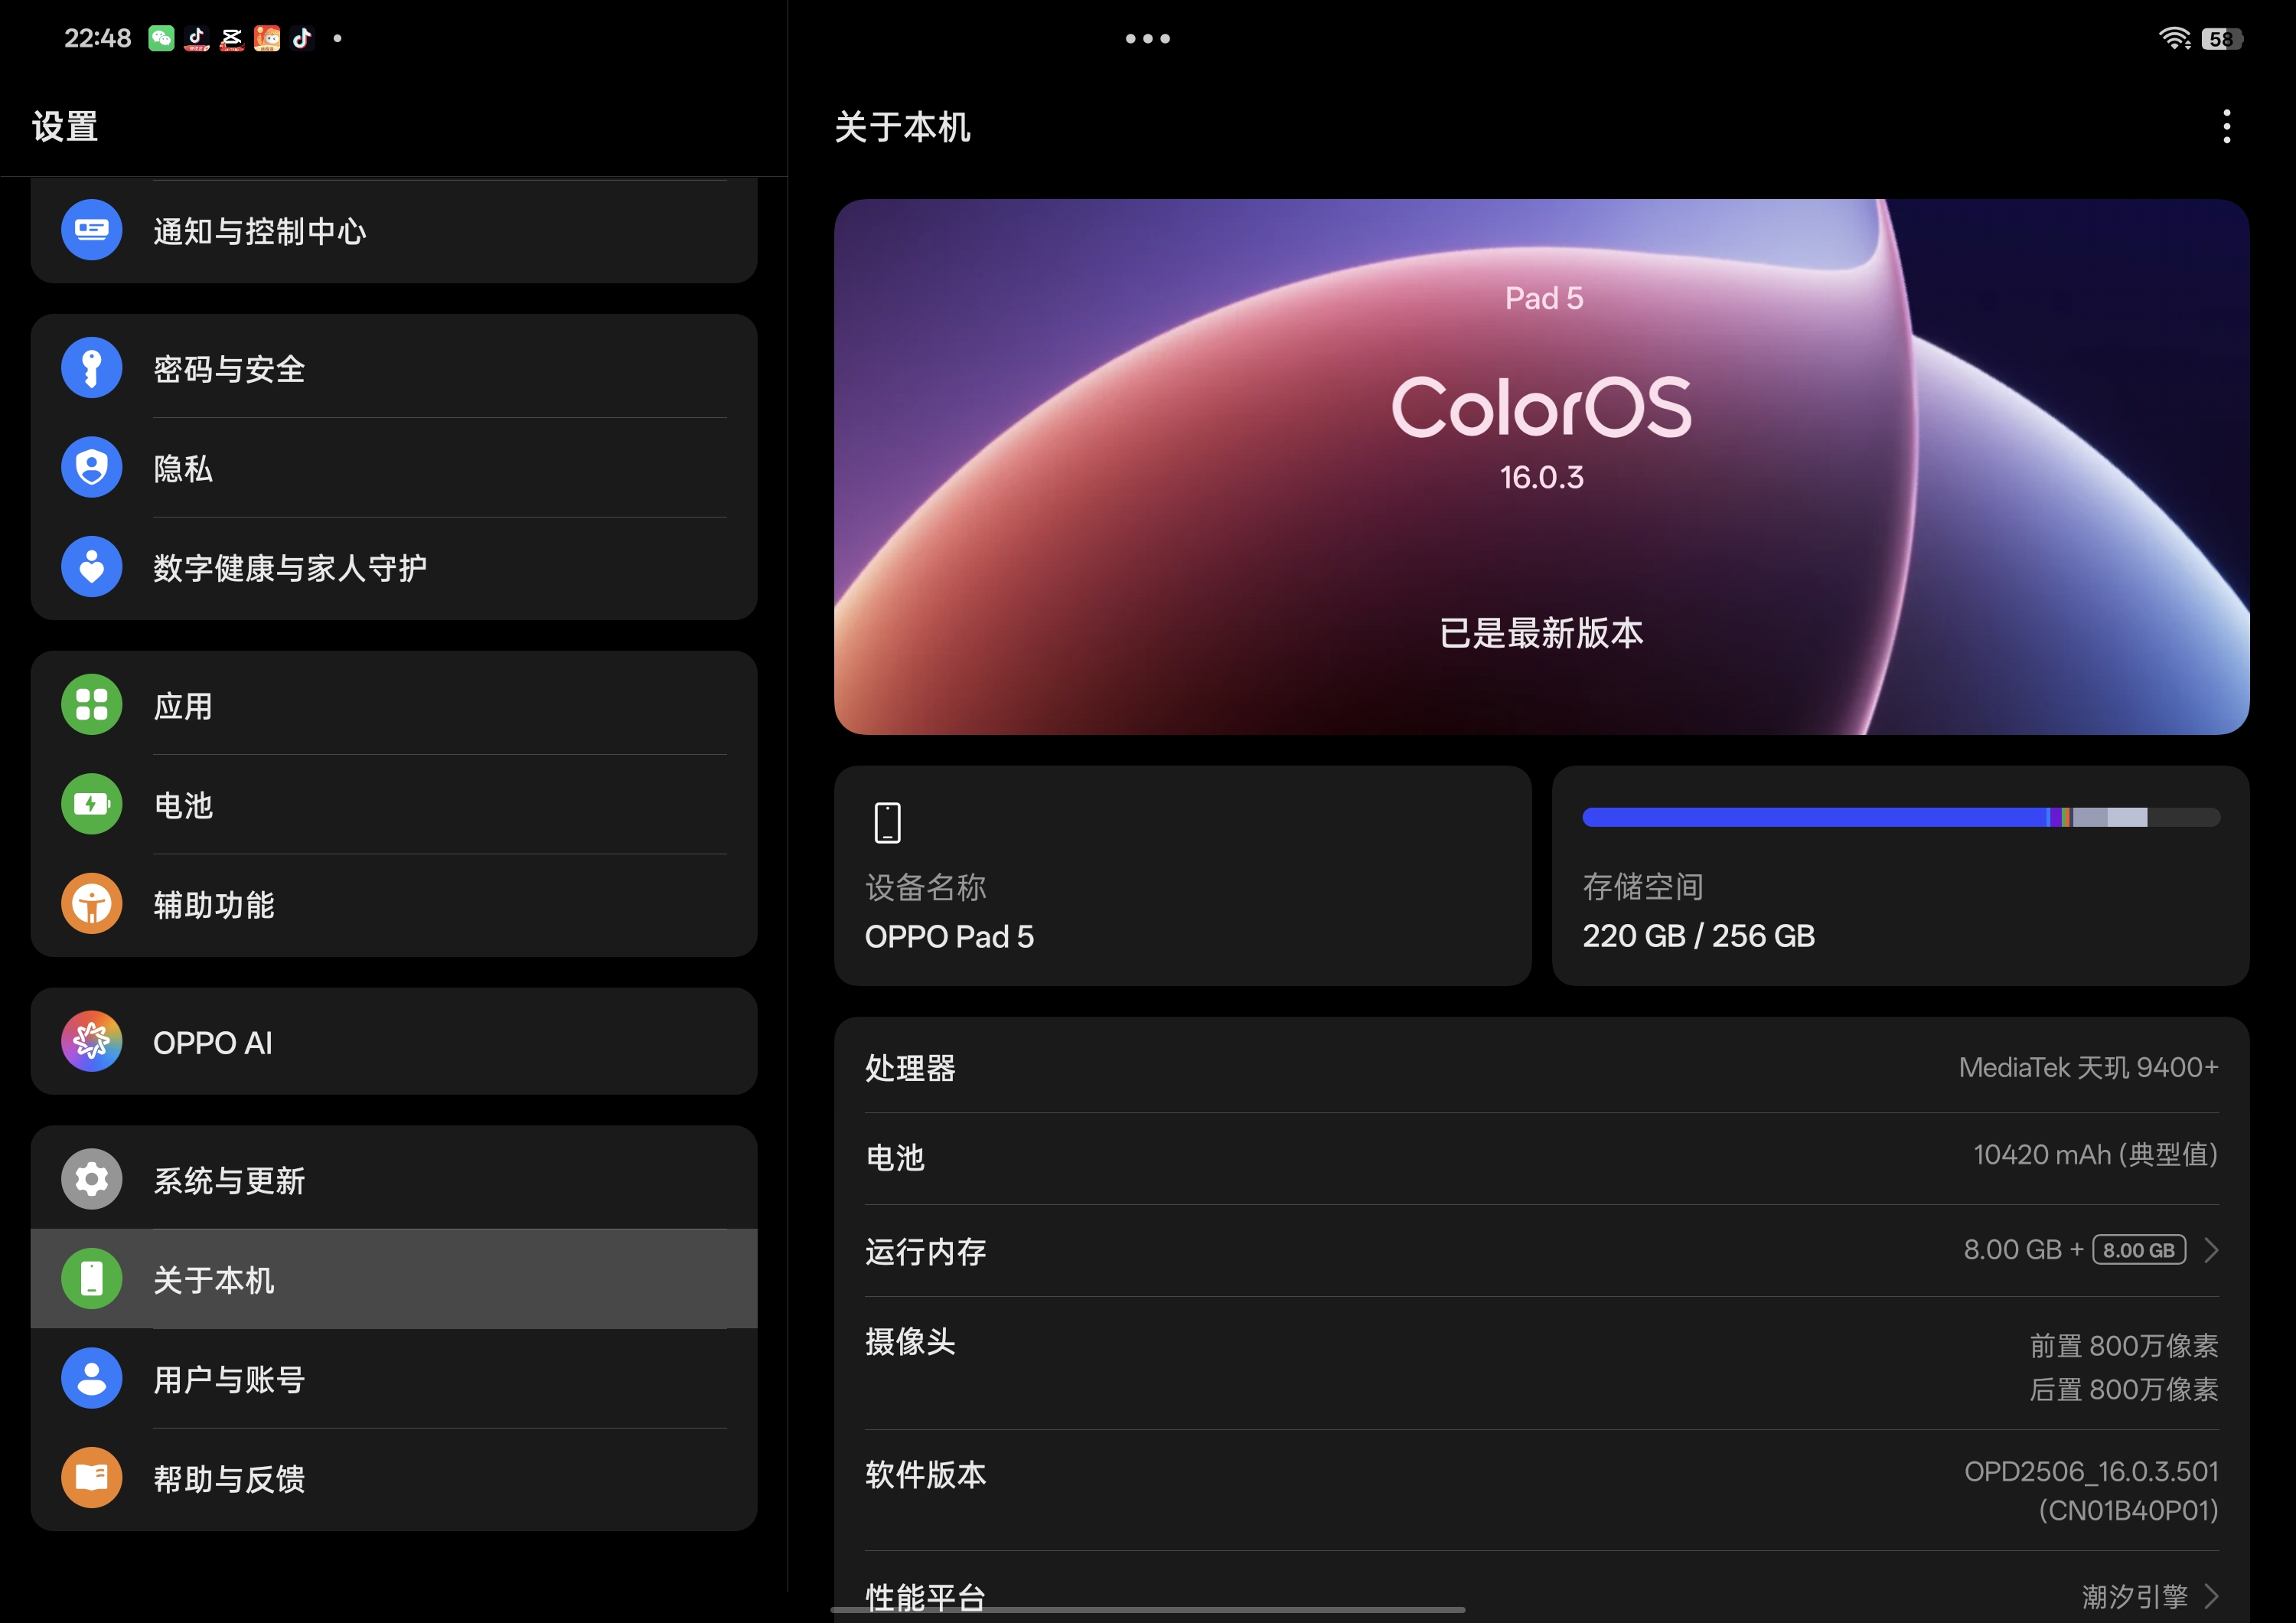Tap the Privacy shield icon
The image size is (2296, 1623).
coord(91,467)
